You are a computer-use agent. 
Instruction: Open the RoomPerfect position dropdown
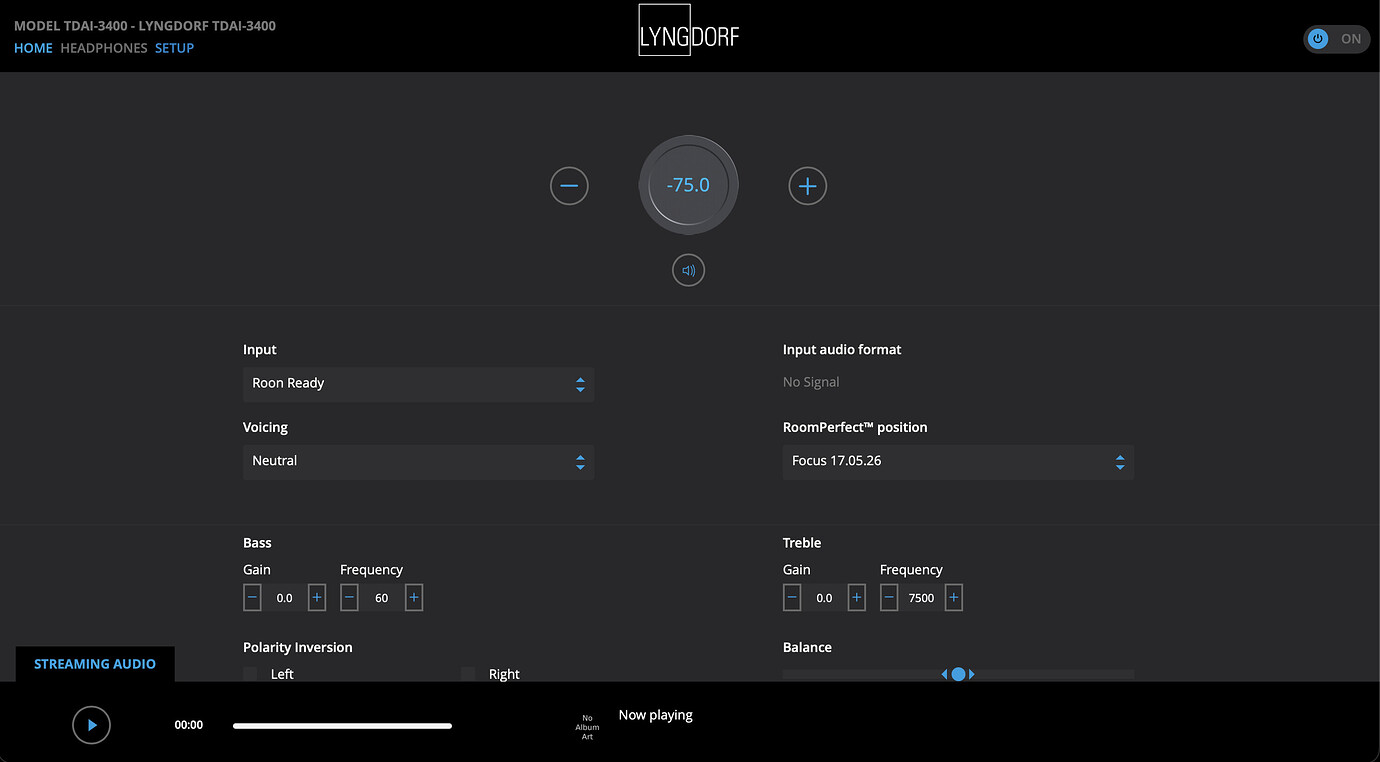point(958,462)
